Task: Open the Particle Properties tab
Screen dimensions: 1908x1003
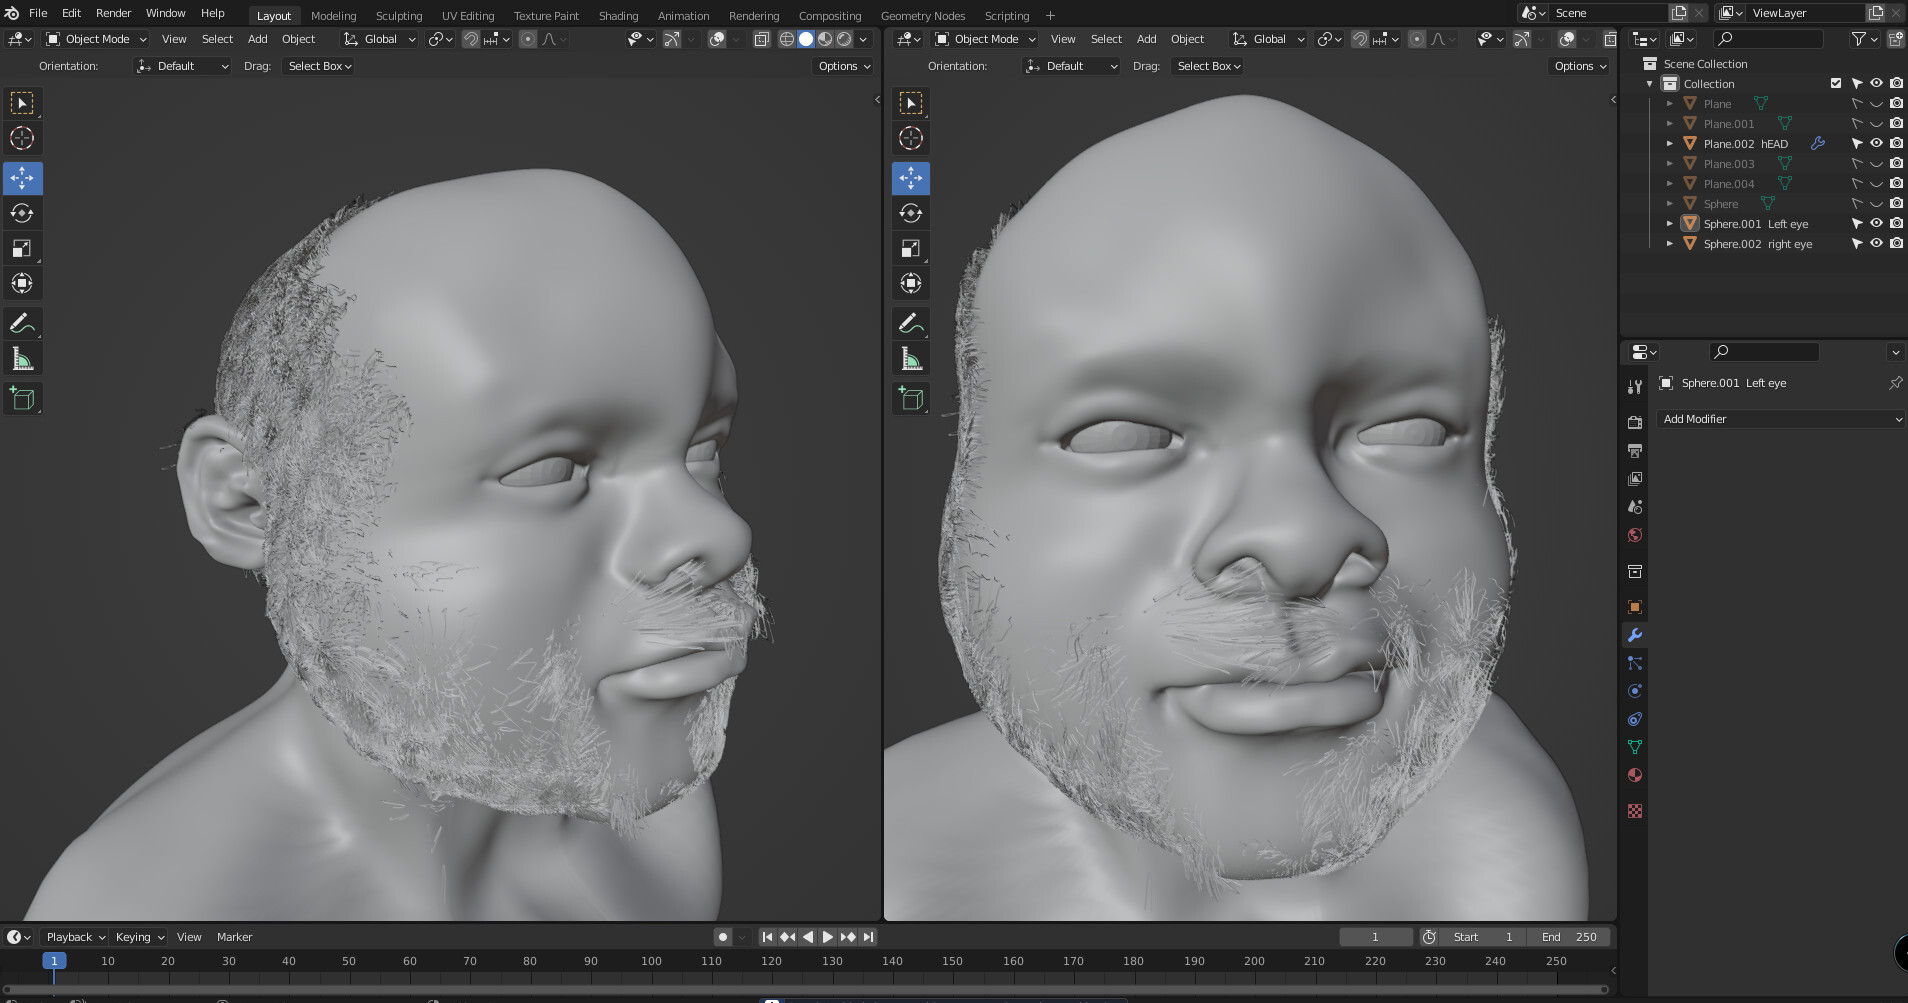Action: coord(1636,663)
